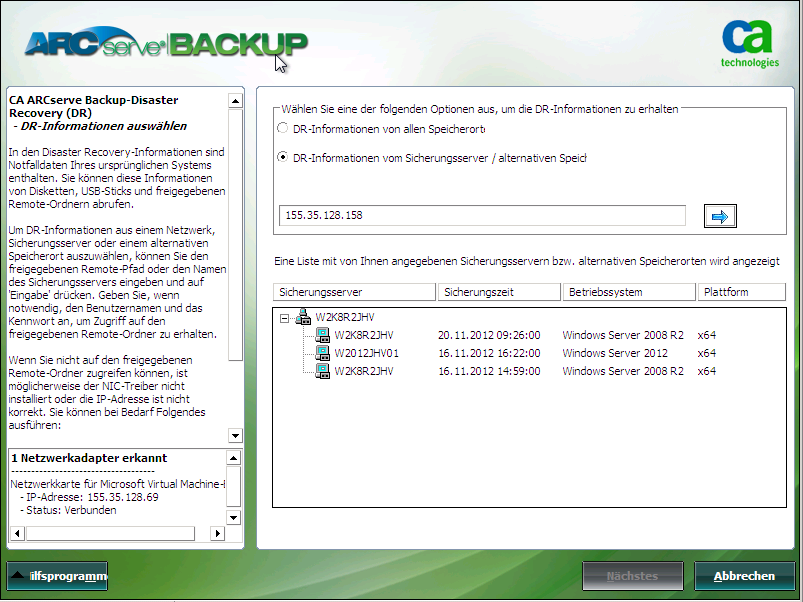The height and width of the screenshot is (602, 803).
Task: Click the blue arrow to connect to the server
Action: 719,215
